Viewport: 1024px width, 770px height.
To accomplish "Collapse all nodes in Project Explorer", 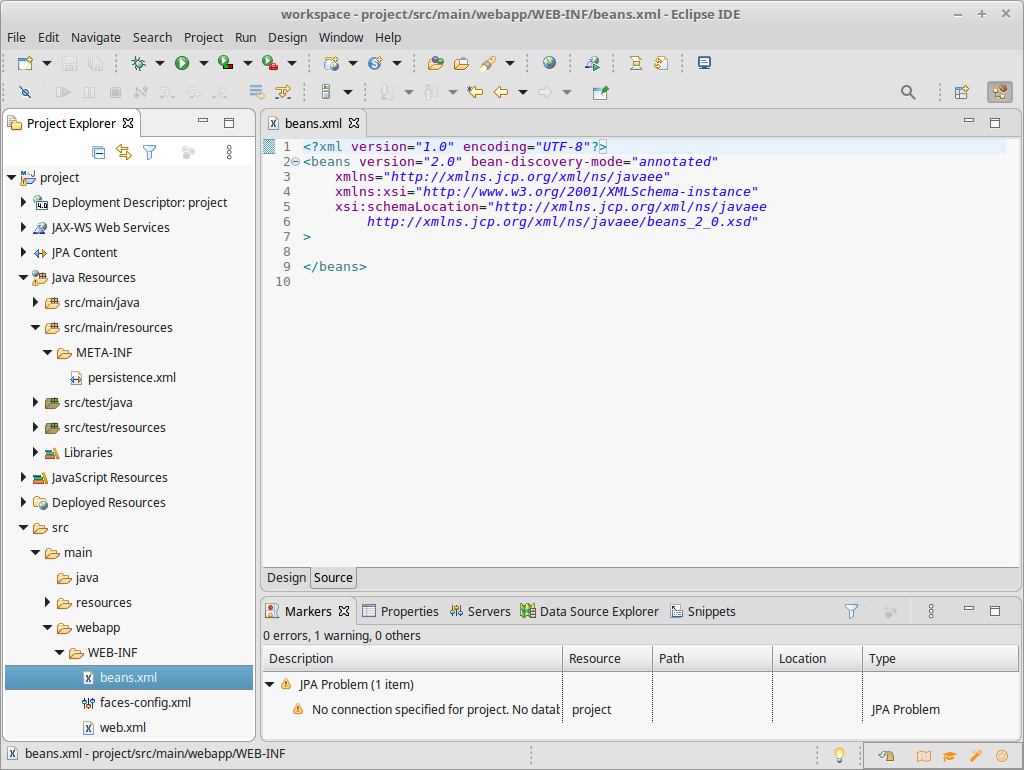I will point(98,151).
